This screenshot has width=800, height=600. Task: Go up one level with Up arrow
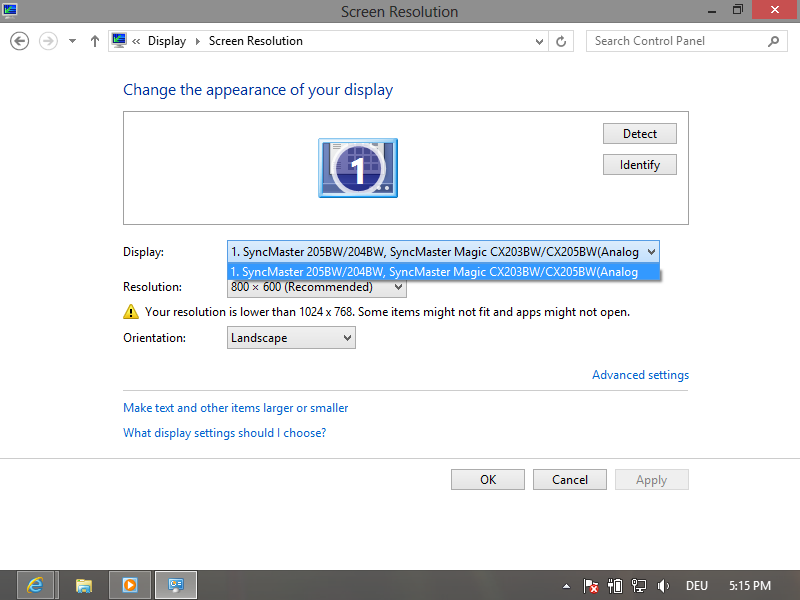click(x=94, y=41)
